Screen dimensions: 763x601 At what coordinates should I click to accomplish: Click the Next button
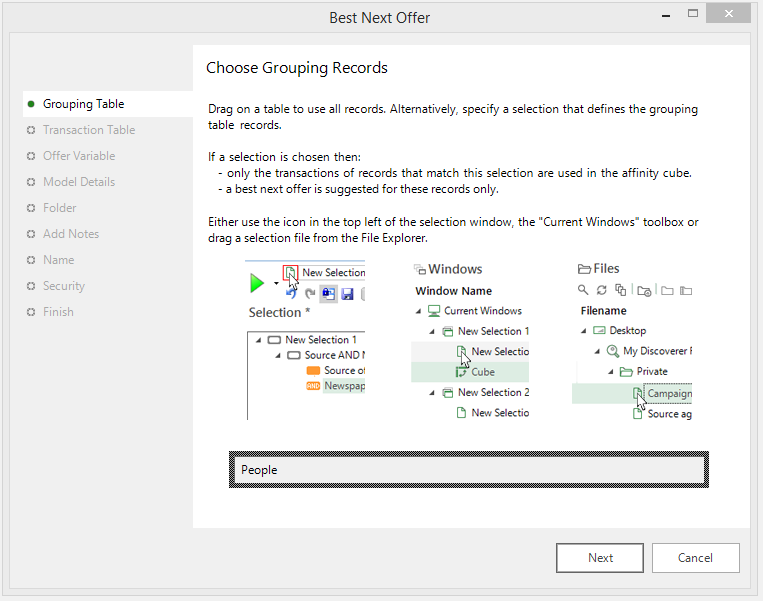600,558
